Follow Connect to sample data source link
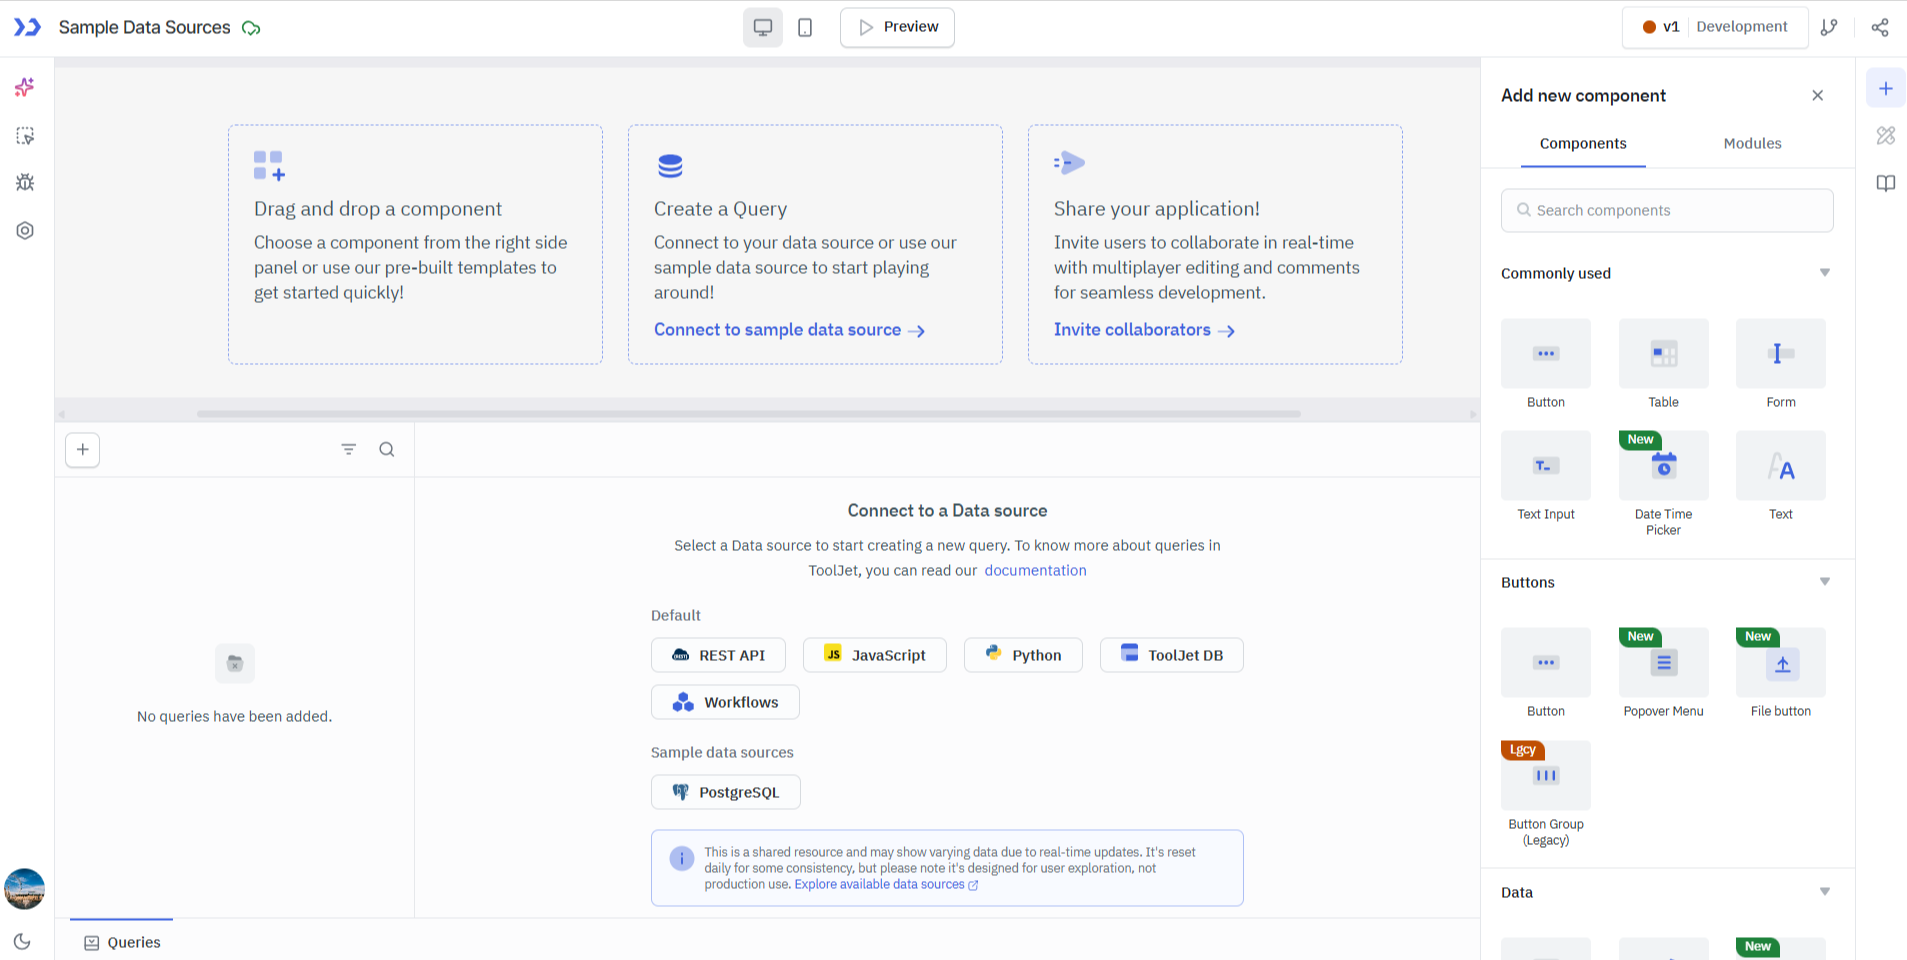This screenshot has width=1907, height=960. click(x=789, y=330)
